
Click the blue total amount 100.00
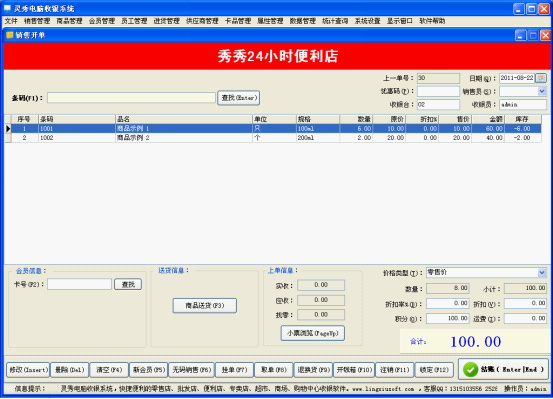475,342
